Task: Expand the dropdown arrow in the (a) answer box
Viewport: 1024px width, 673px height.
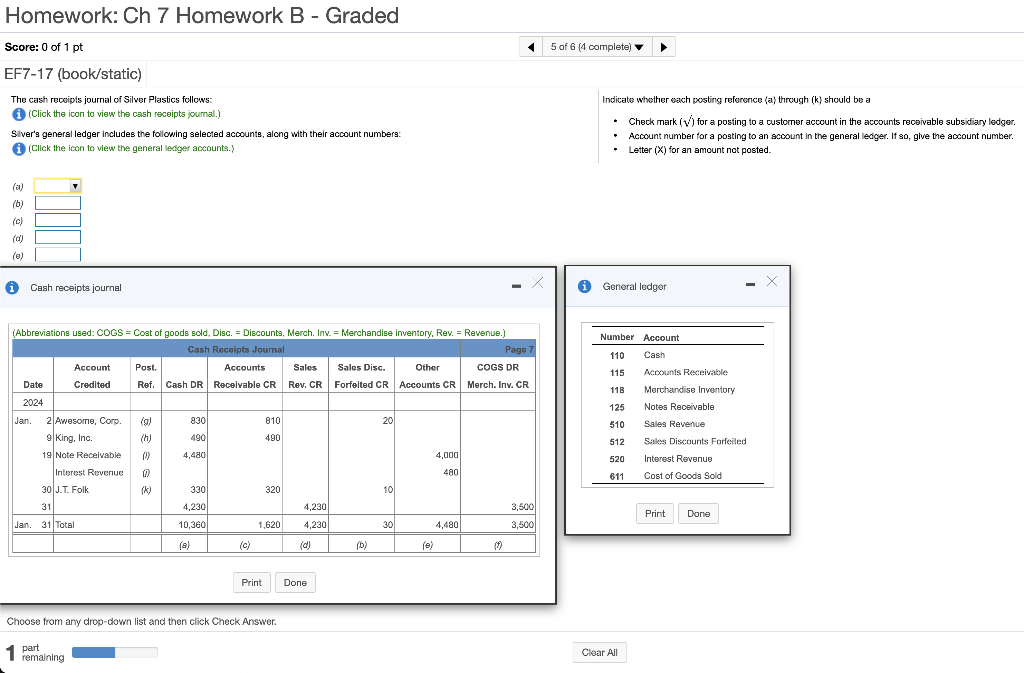Action: (x=74, y=185)
